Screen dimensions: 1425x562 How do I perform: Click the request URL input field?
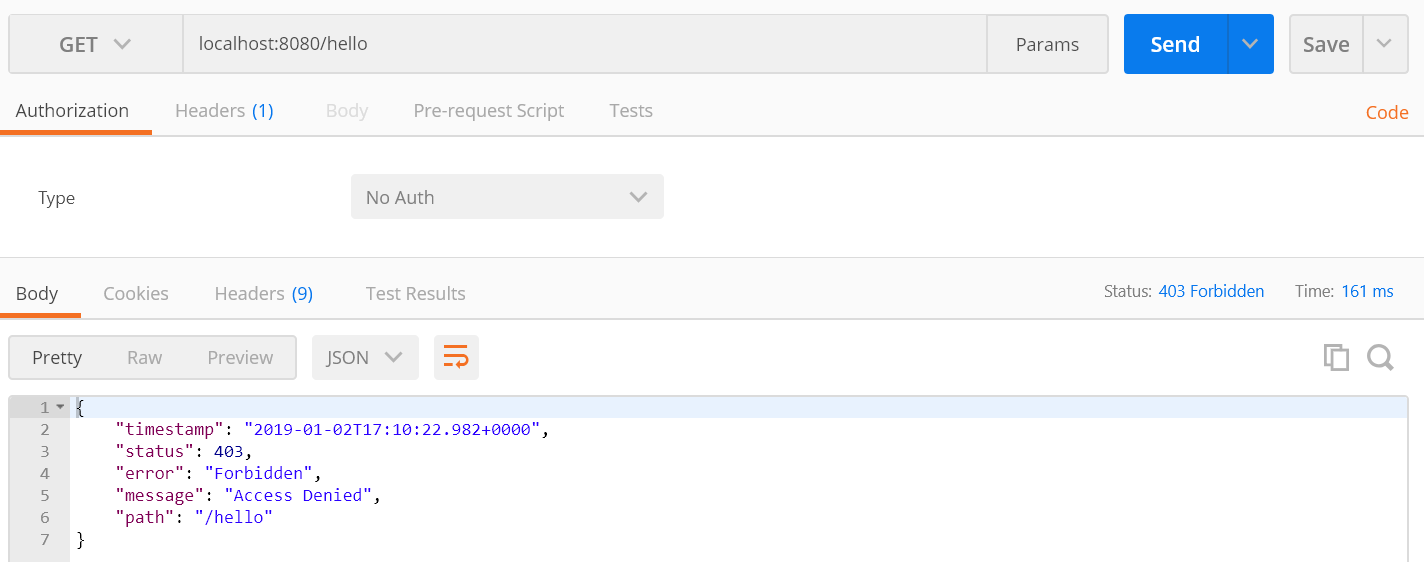point(584,44)
